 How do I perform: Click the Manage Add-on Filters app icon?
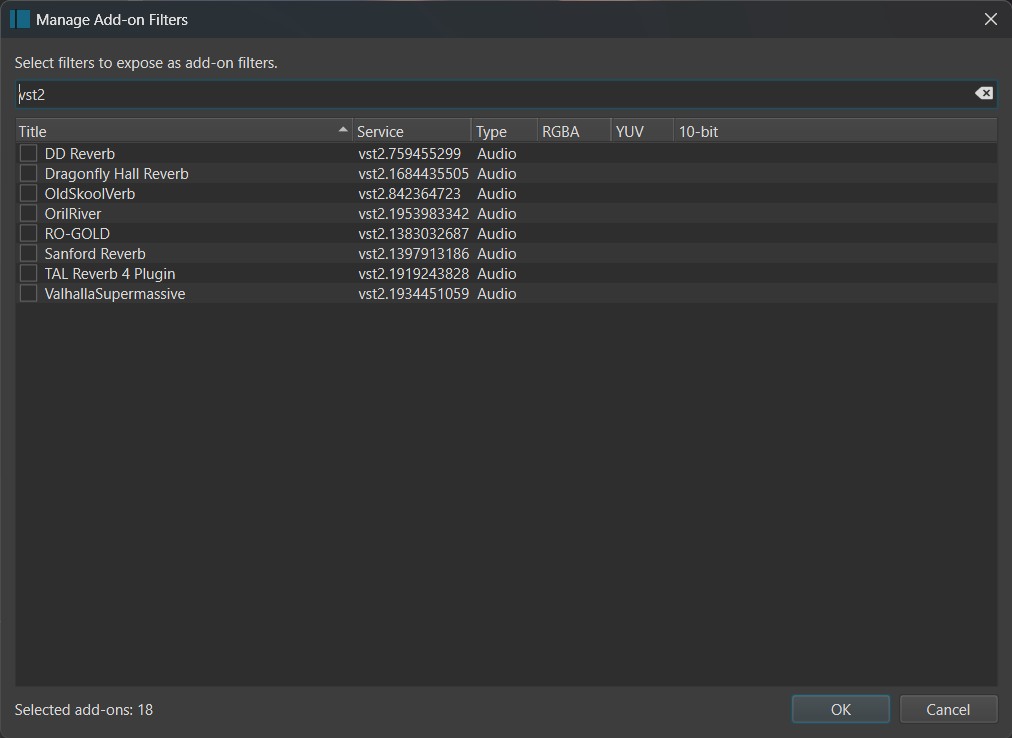tap(20, 19)
